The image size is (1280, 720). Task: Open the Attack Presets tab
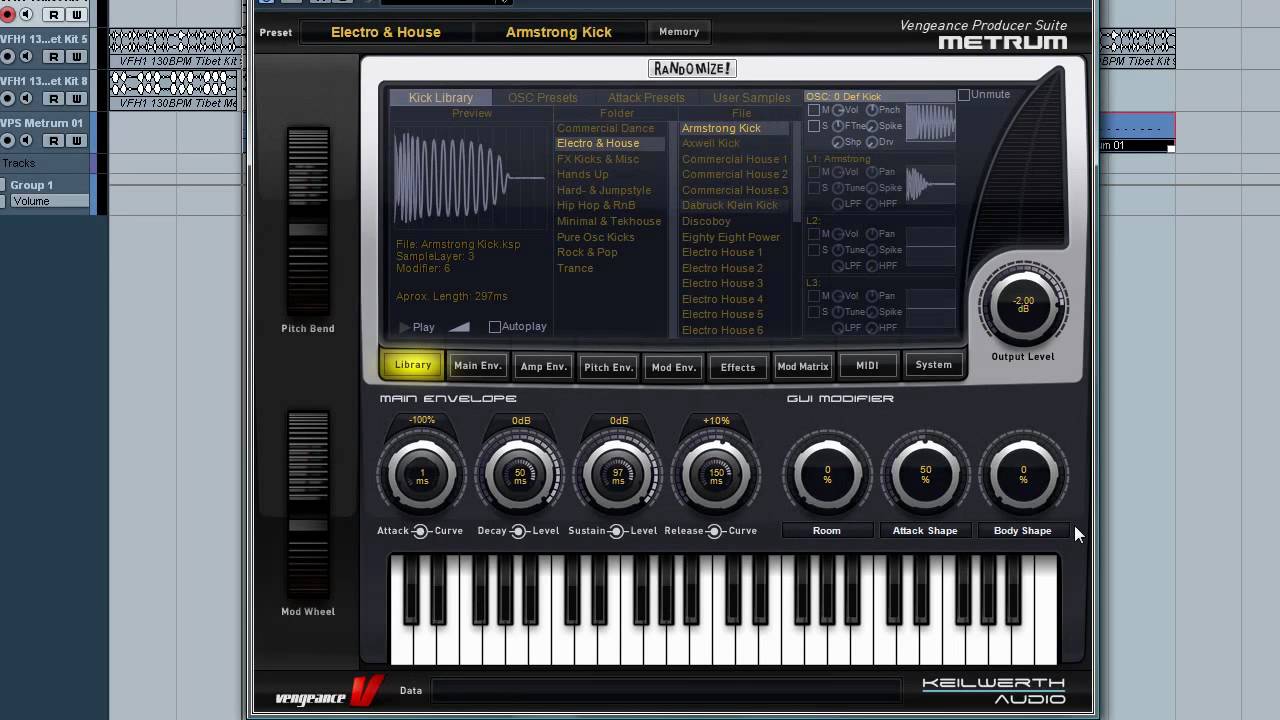tap(646, 98)
